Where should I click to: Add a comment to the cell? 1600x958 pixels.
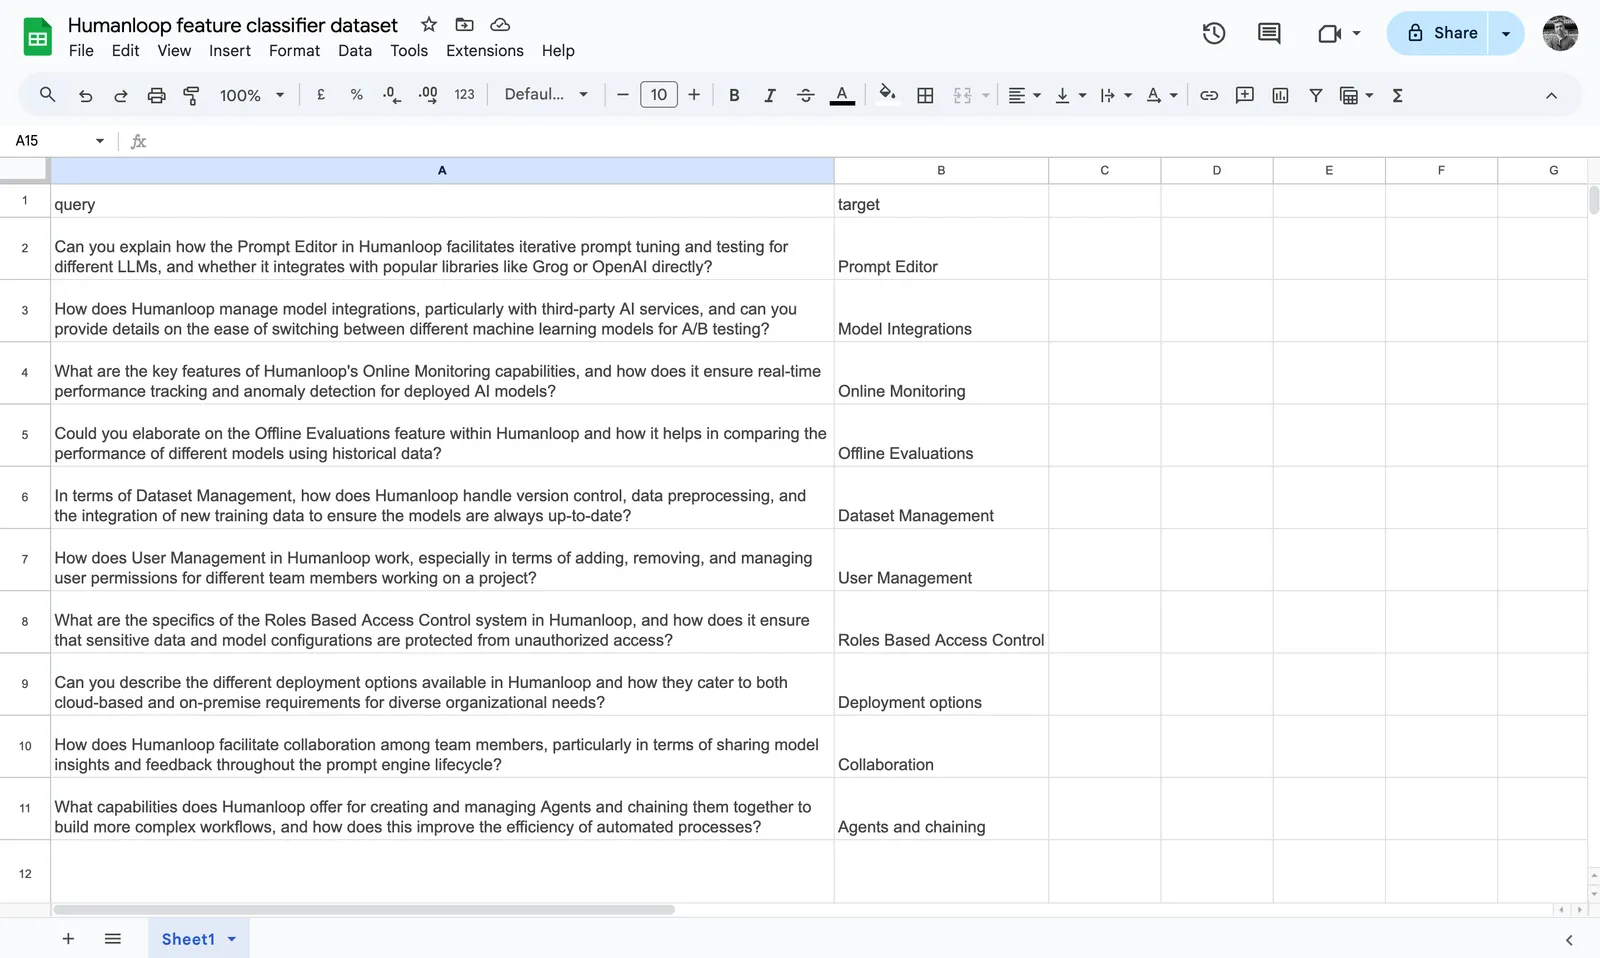click(1245, 95)
